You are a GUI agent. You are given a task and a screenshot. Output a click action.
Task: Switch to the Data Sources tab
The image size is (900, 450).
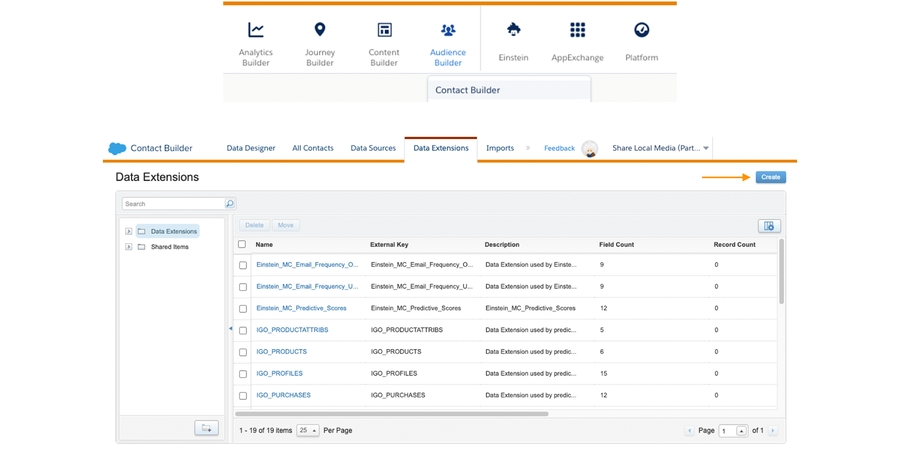point(373,148)
